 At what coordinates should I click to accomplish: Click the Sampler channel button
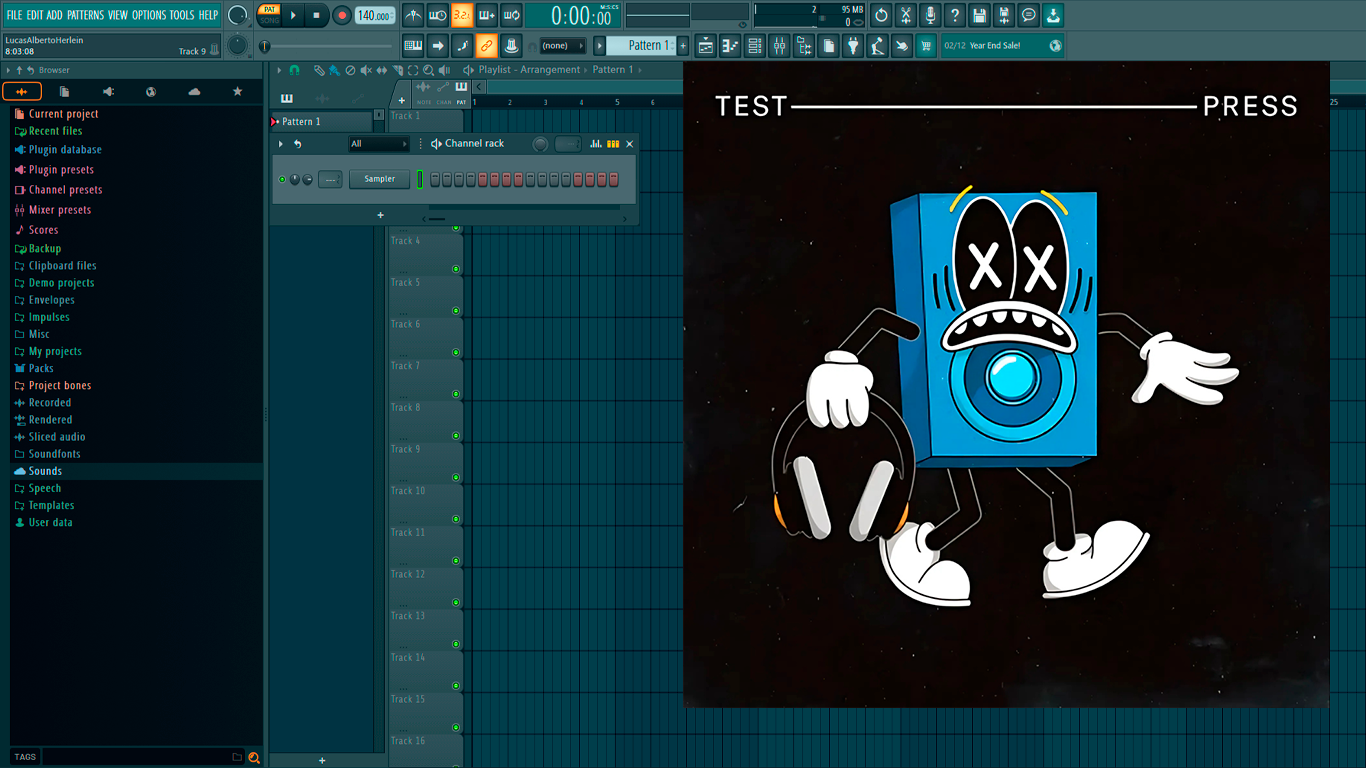(380, 180)
